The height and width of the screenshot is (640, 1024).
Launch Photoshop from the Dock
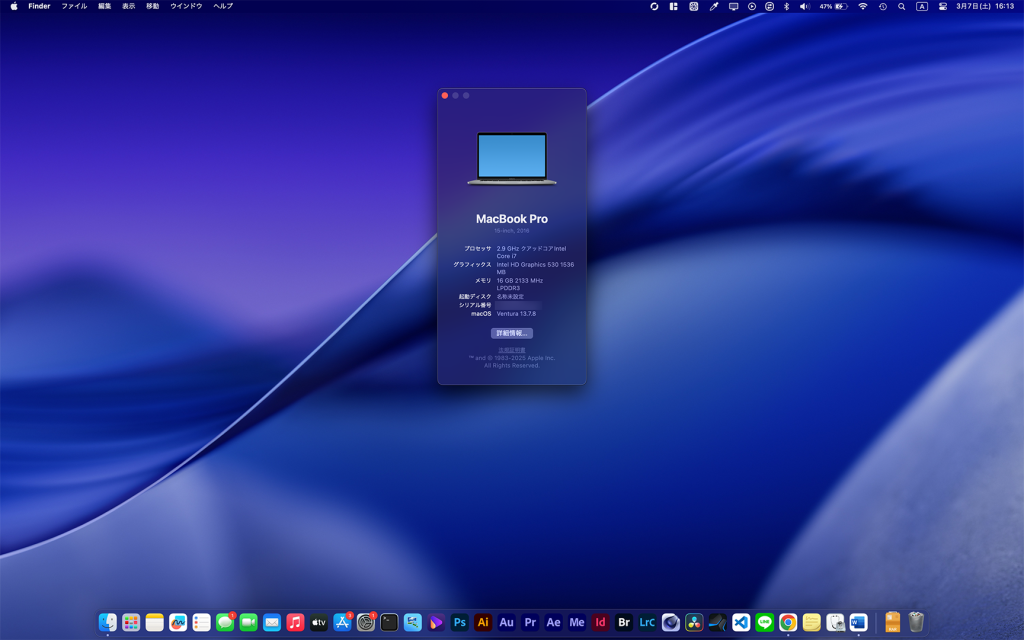(x=459, y=622)
